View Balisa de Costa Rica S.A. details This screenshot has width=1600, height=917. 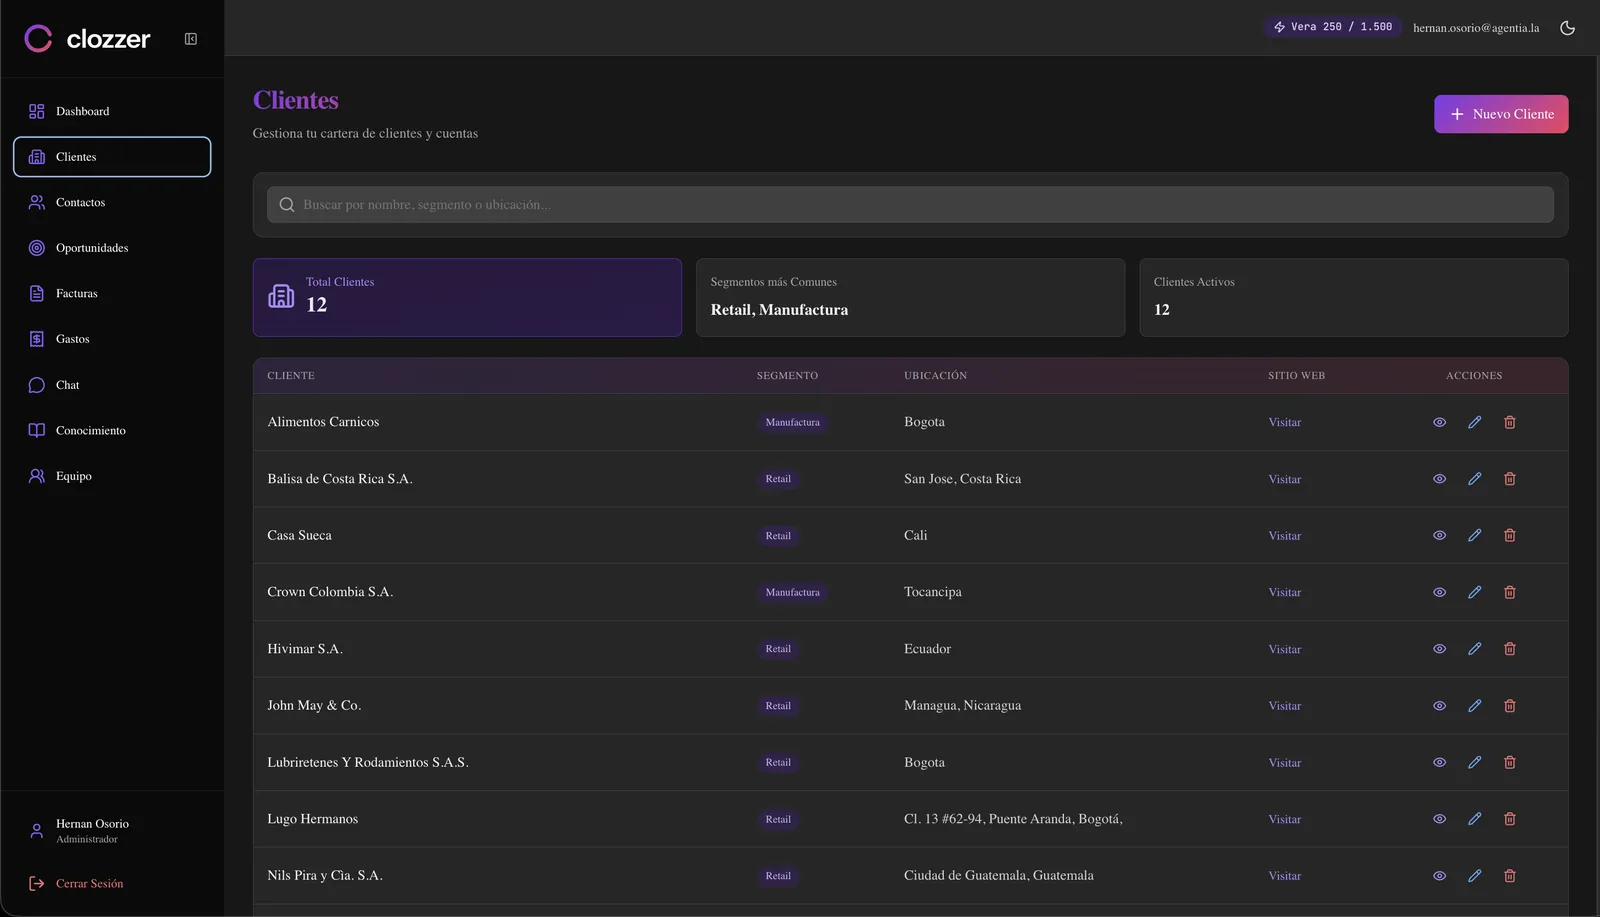(1439, 479)
